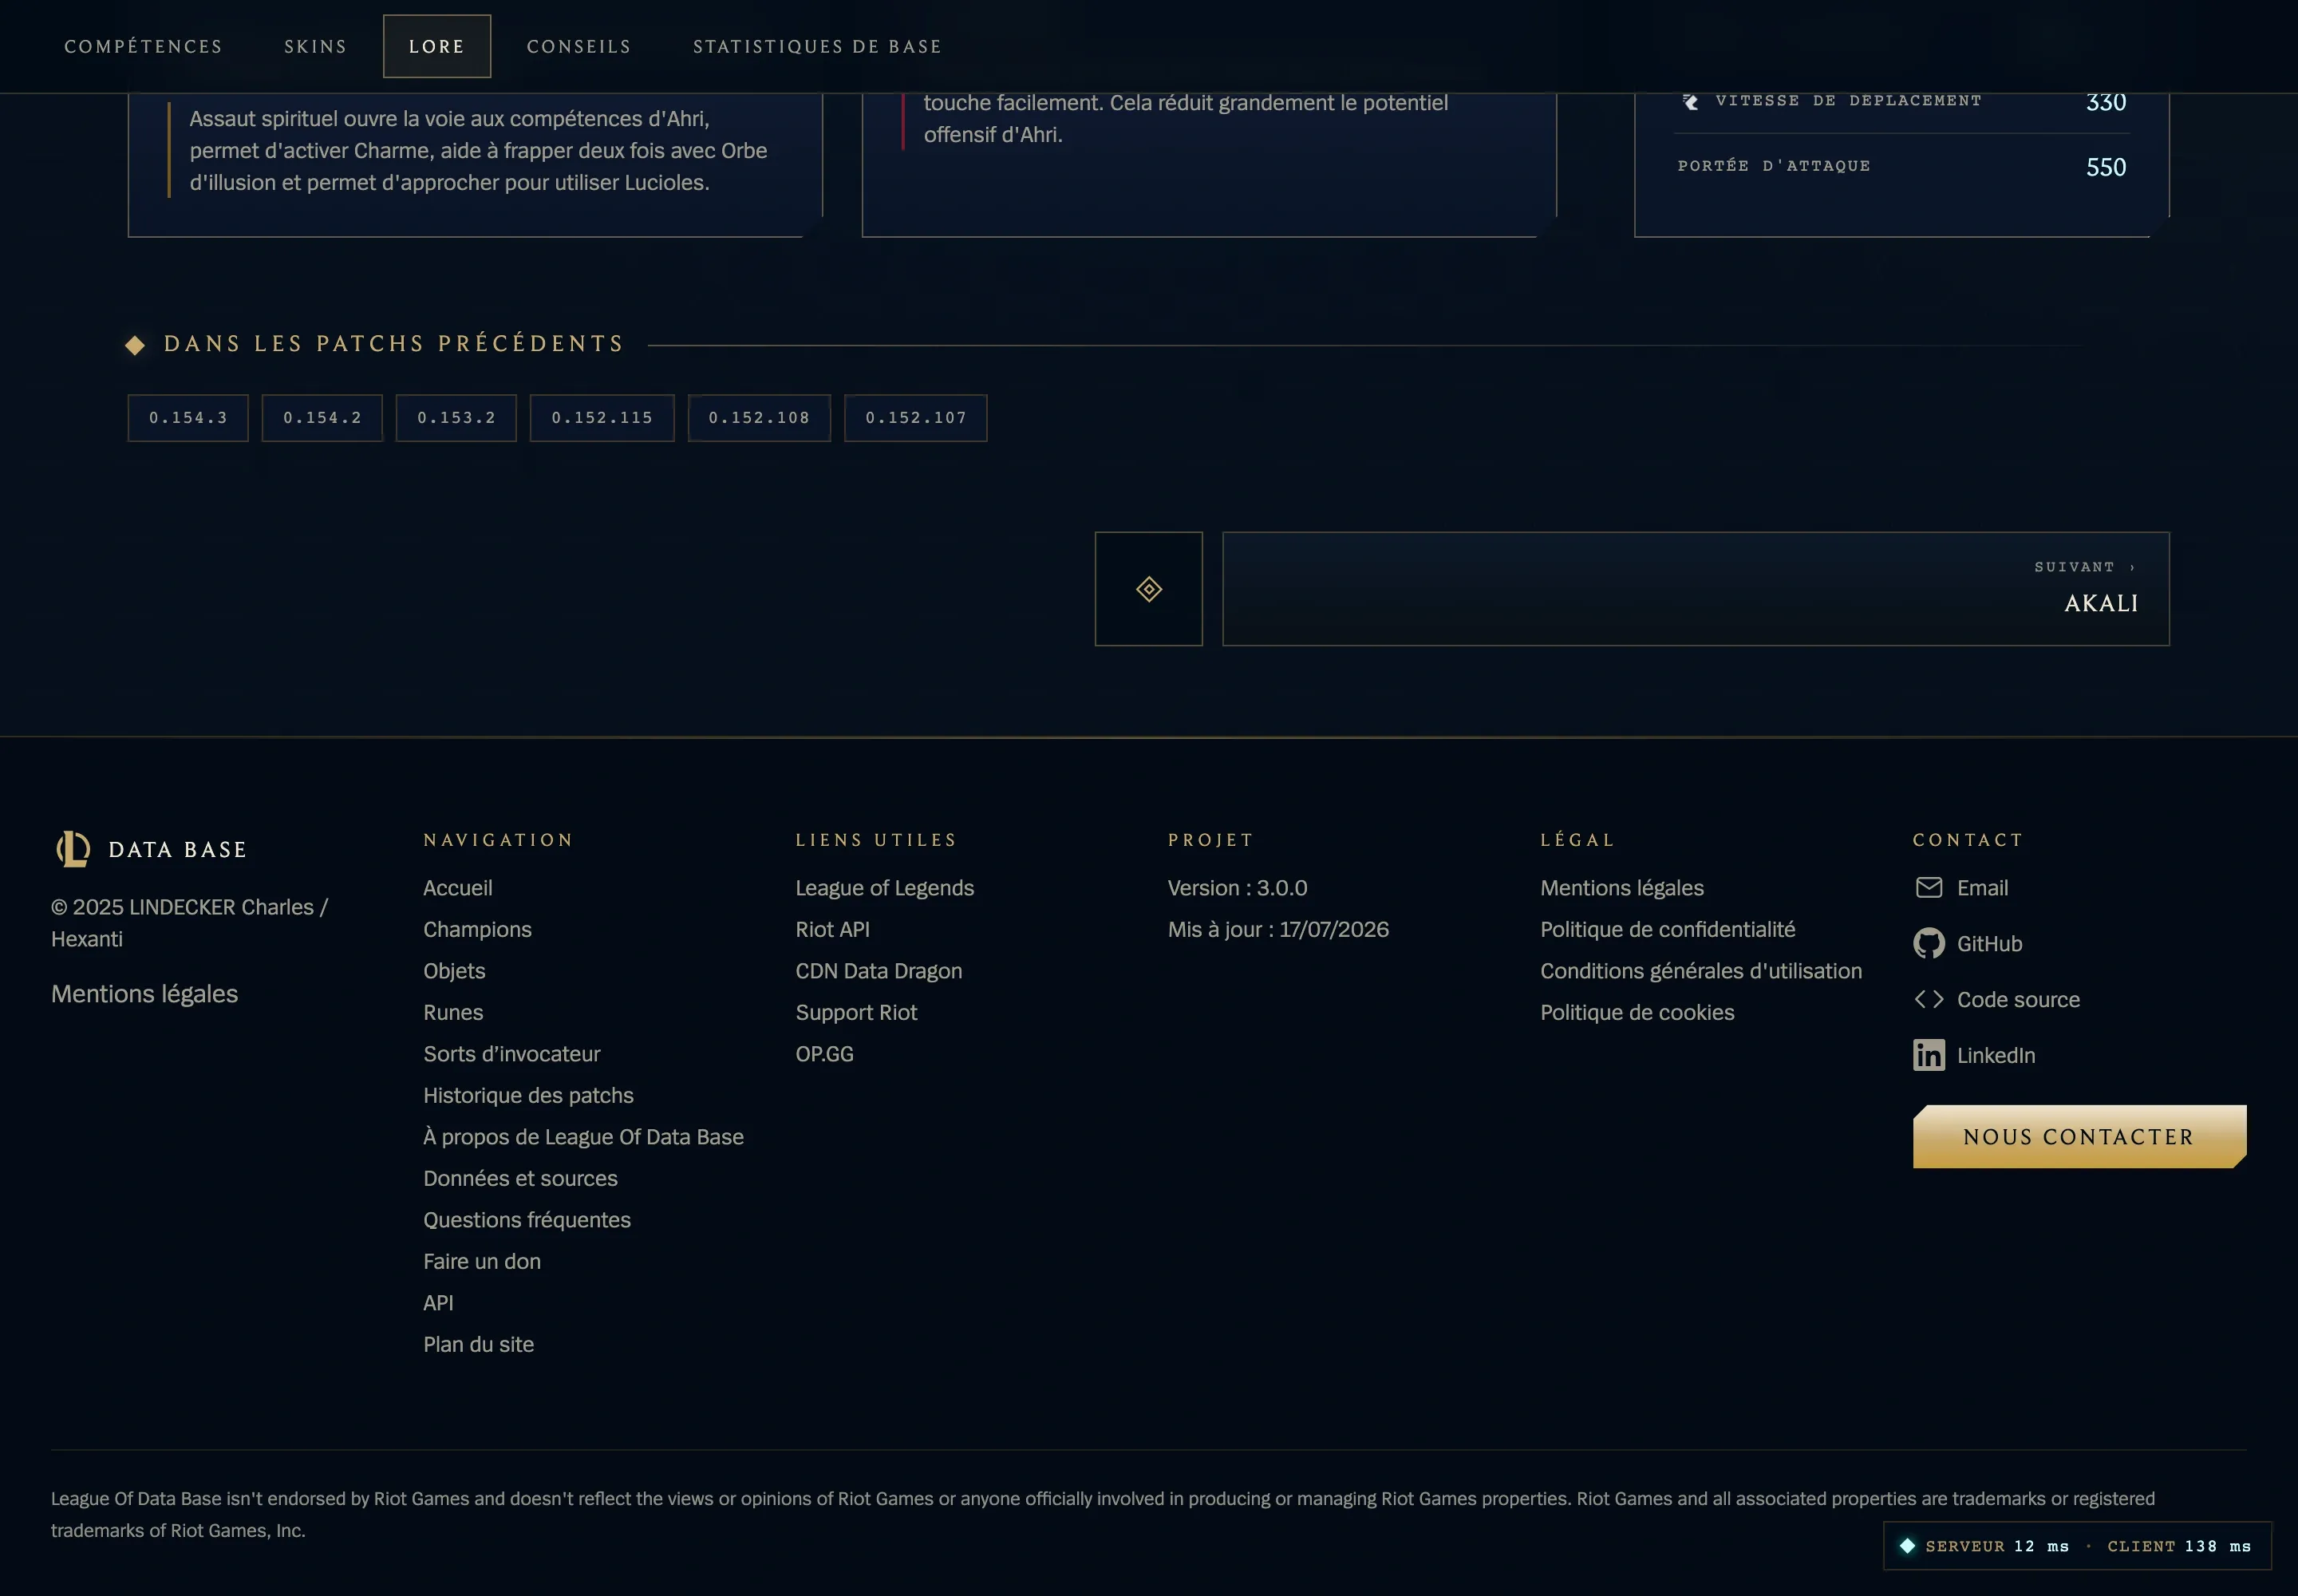
Task: Click the SERVEUR 12 ms indicator
Action: (x=1996, y=1546)
